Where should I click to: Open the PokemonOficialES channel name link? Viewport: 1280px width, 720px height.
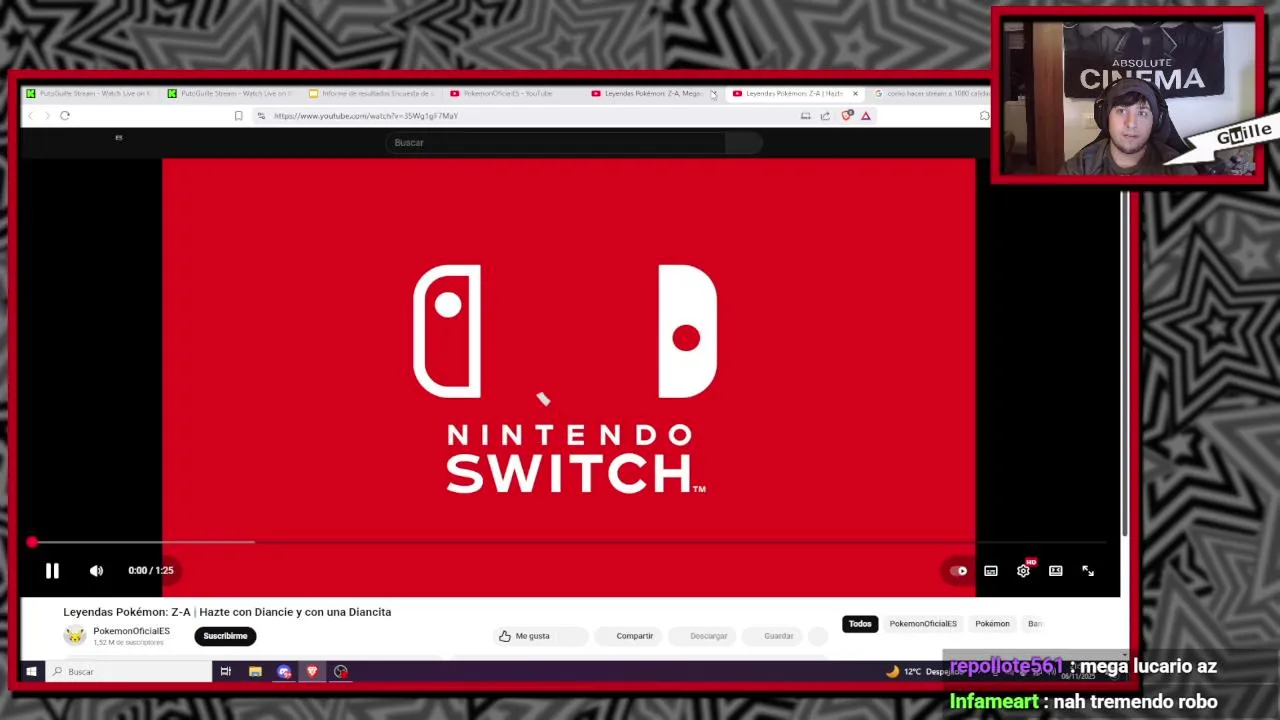(x=131, y=631)
